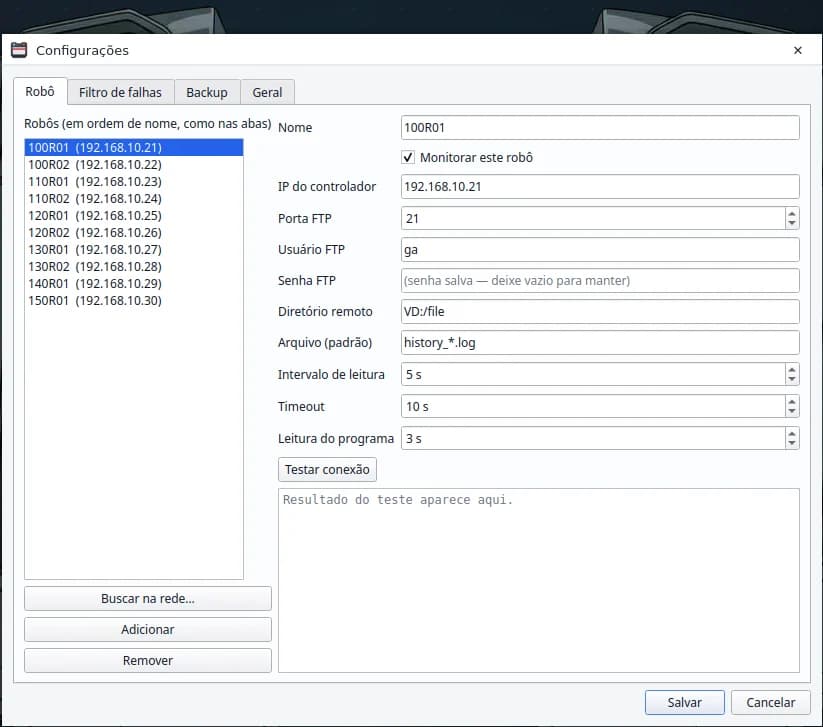Toggle the 'Monitorar este robô' checkbox
The height and width of the screenshot is (727, 823).
coord(408,157)
